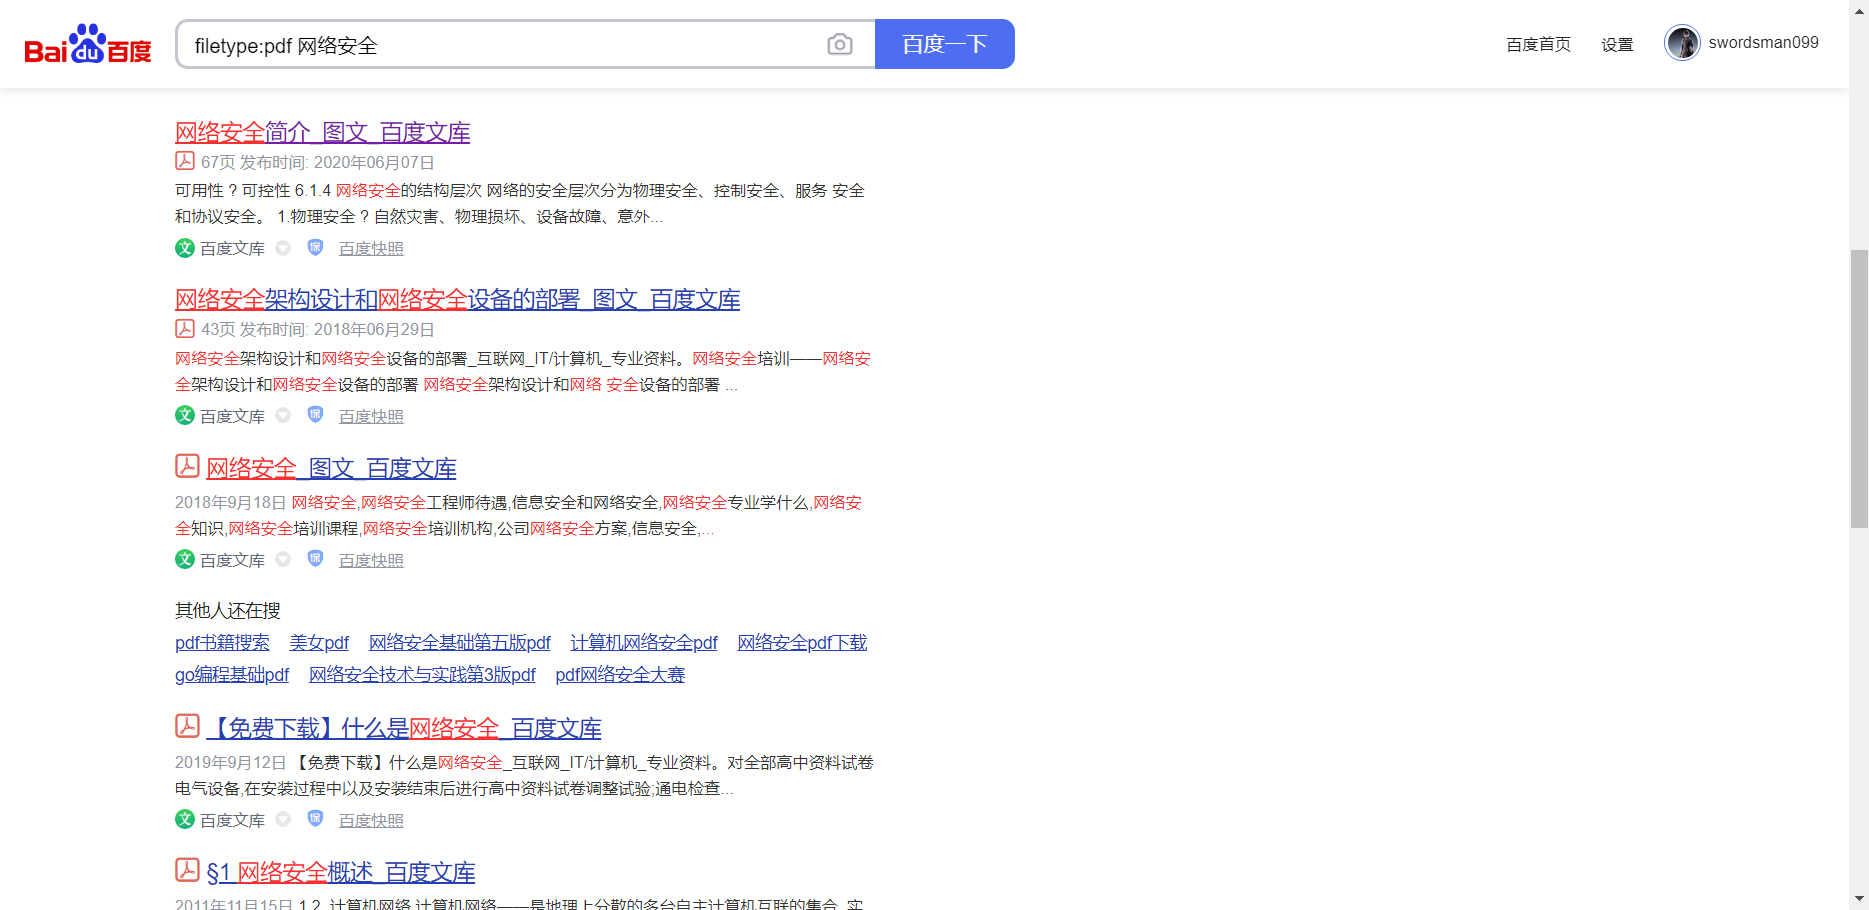Click the PDF icon beside 43页 发布时间
Screen dimensions: 1869x910
(x=185, y=328)
